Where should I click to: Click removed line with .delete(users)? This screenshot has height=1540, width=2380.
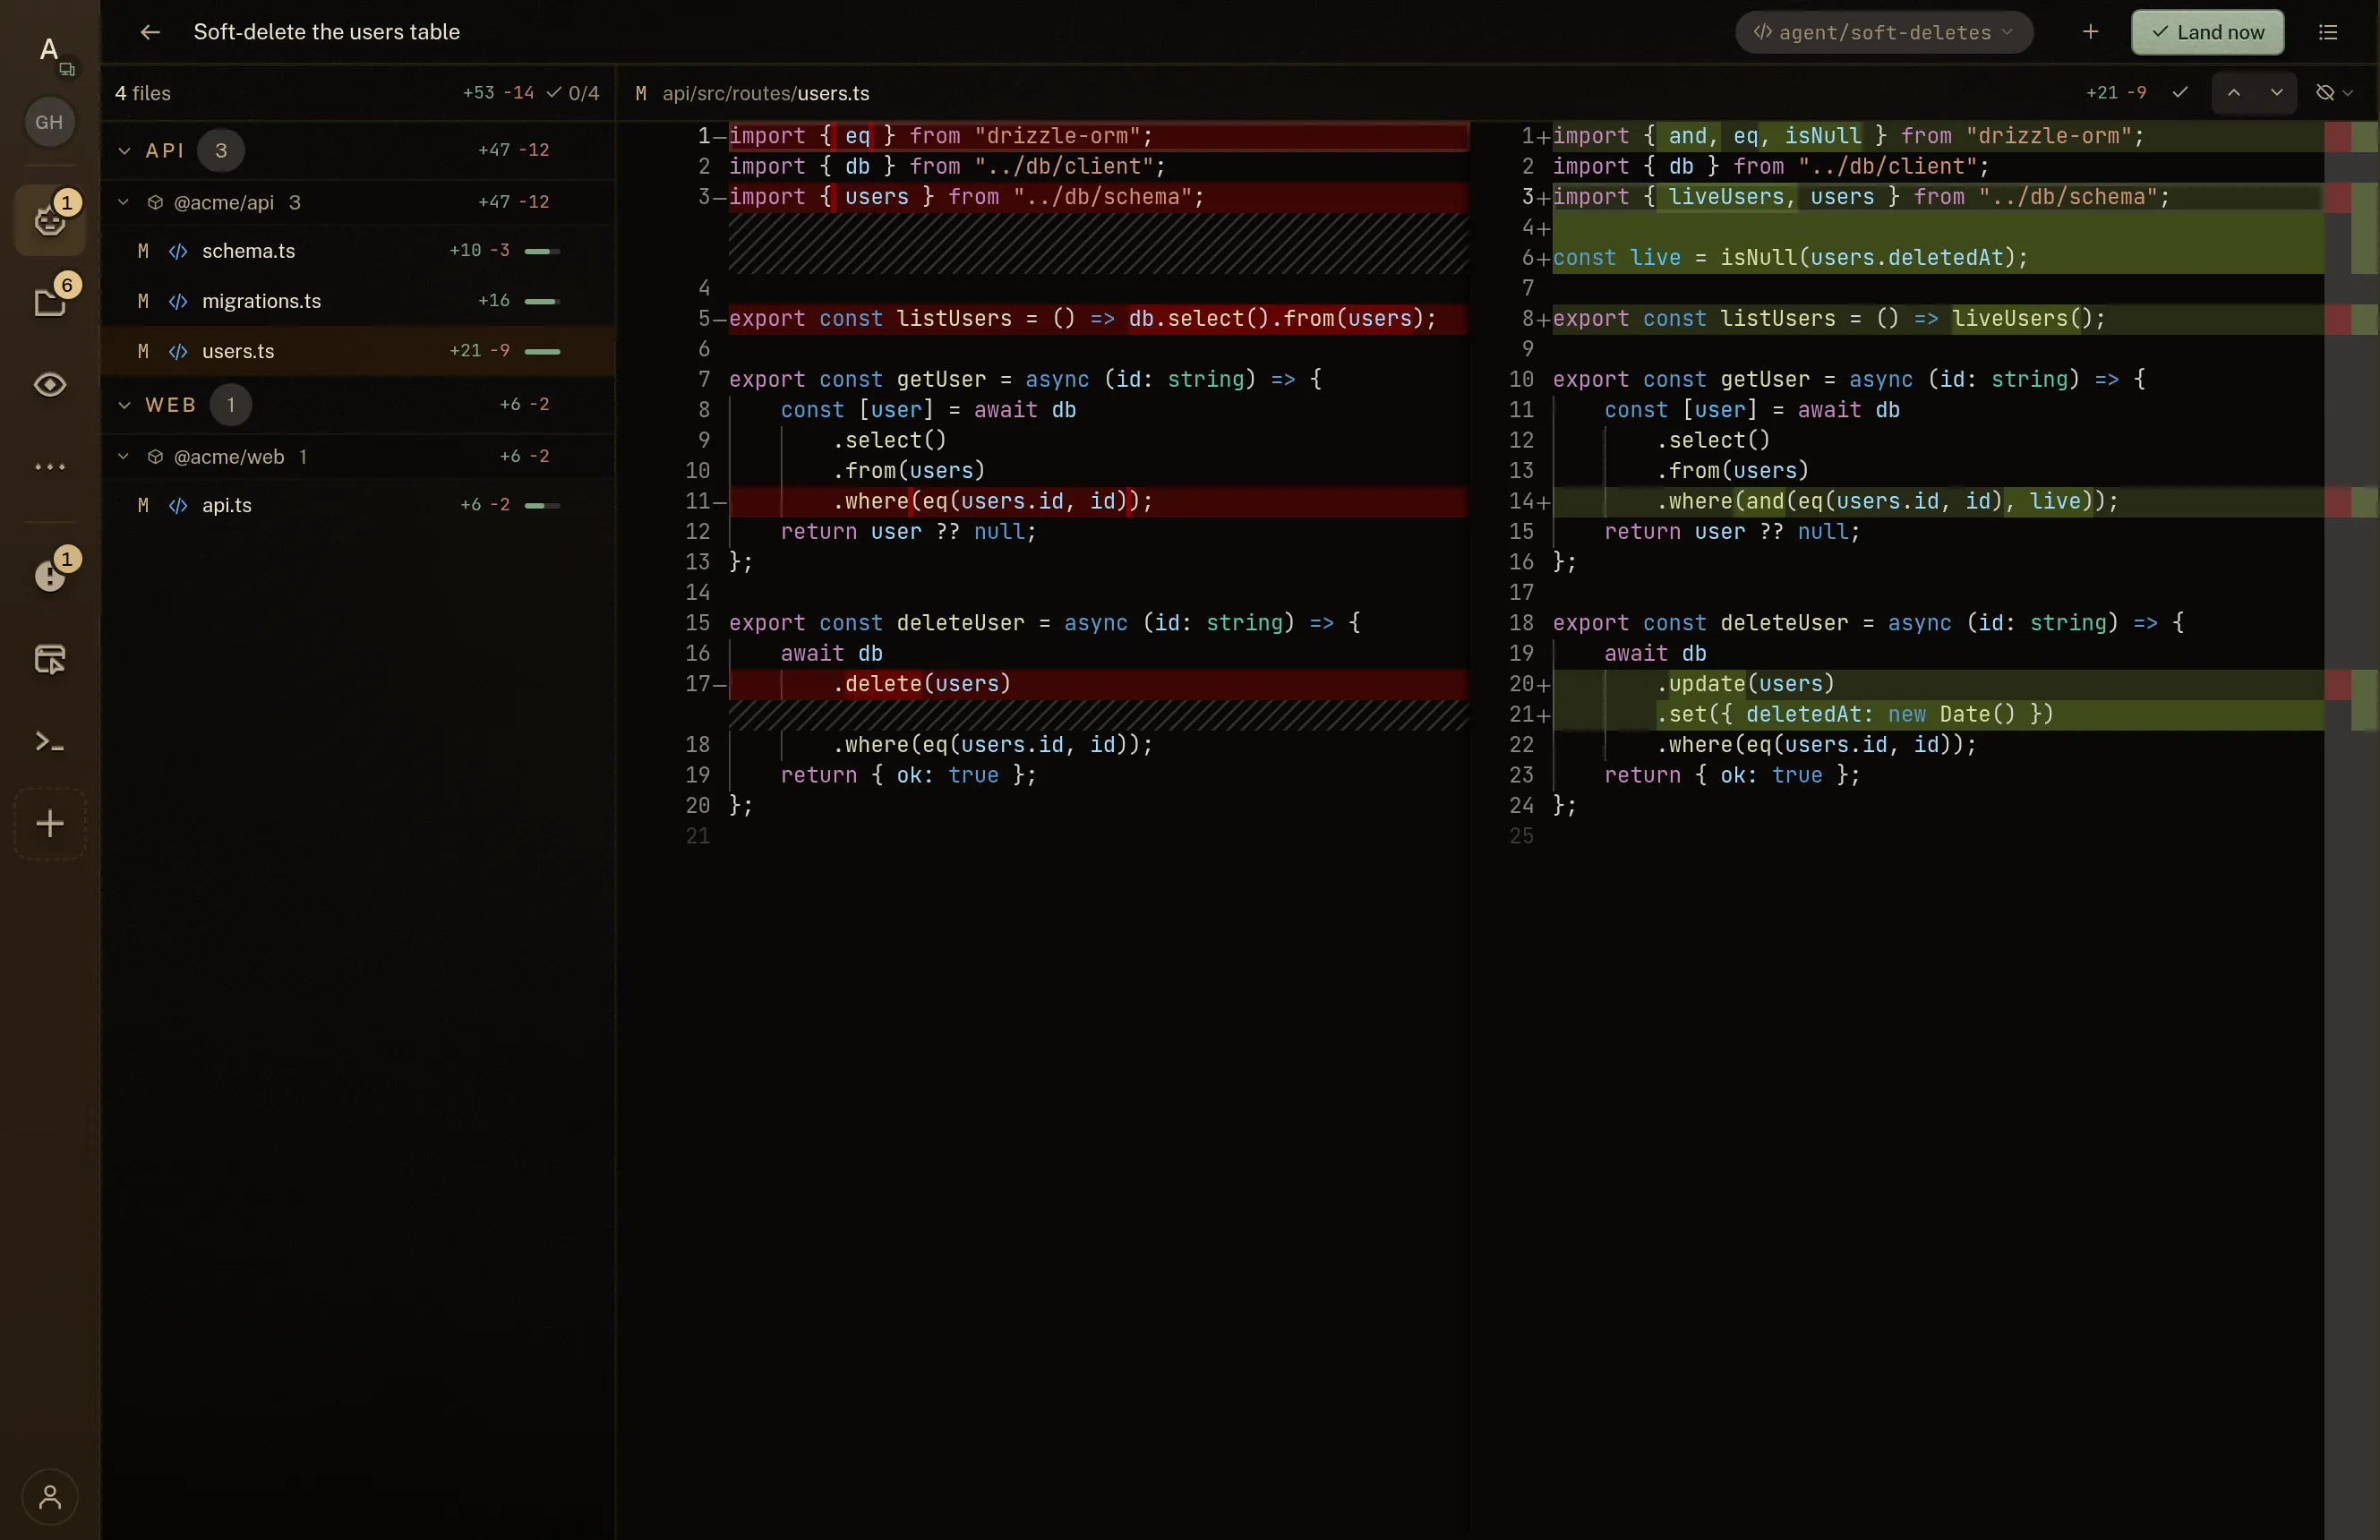(1098, 684)
